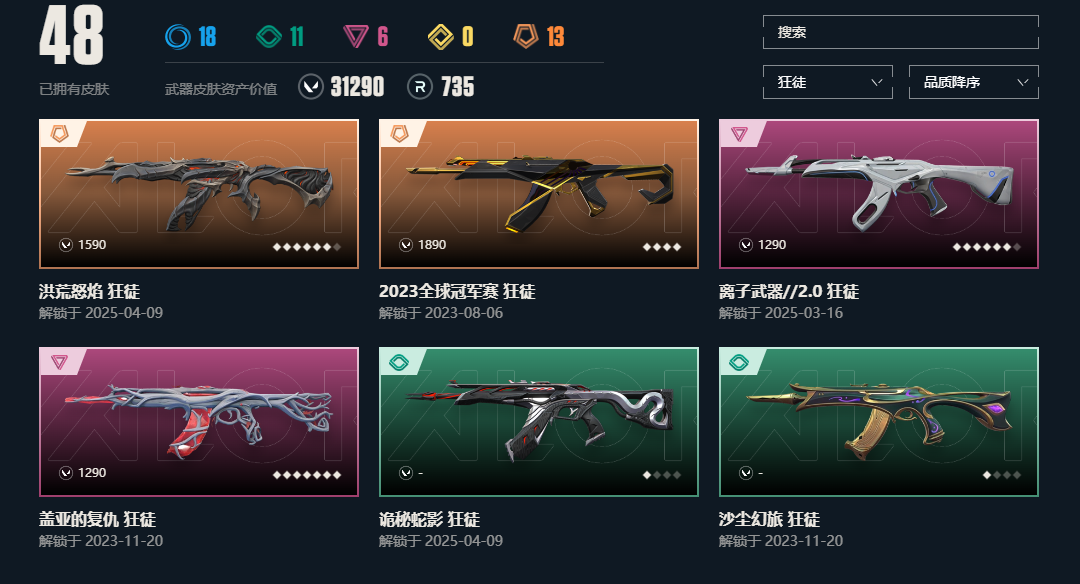Click the 诡秘蛇影 狂徒 skin name
This screenshot has width=1080, height=584.
429,519
